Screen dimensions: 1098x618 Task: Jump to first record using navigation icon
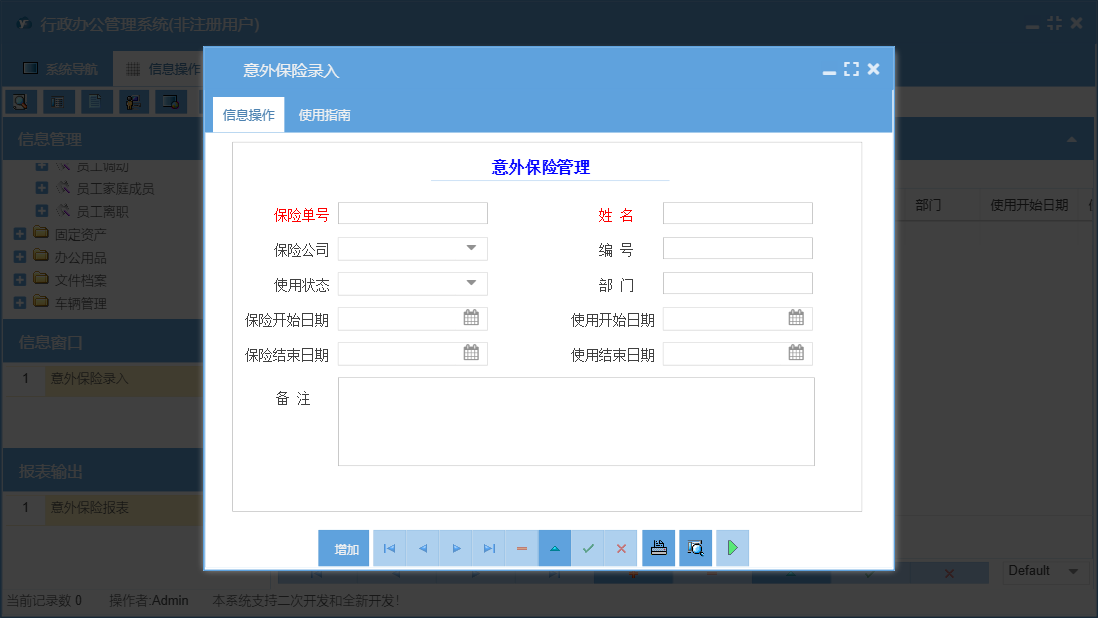[x=389, y=548]
